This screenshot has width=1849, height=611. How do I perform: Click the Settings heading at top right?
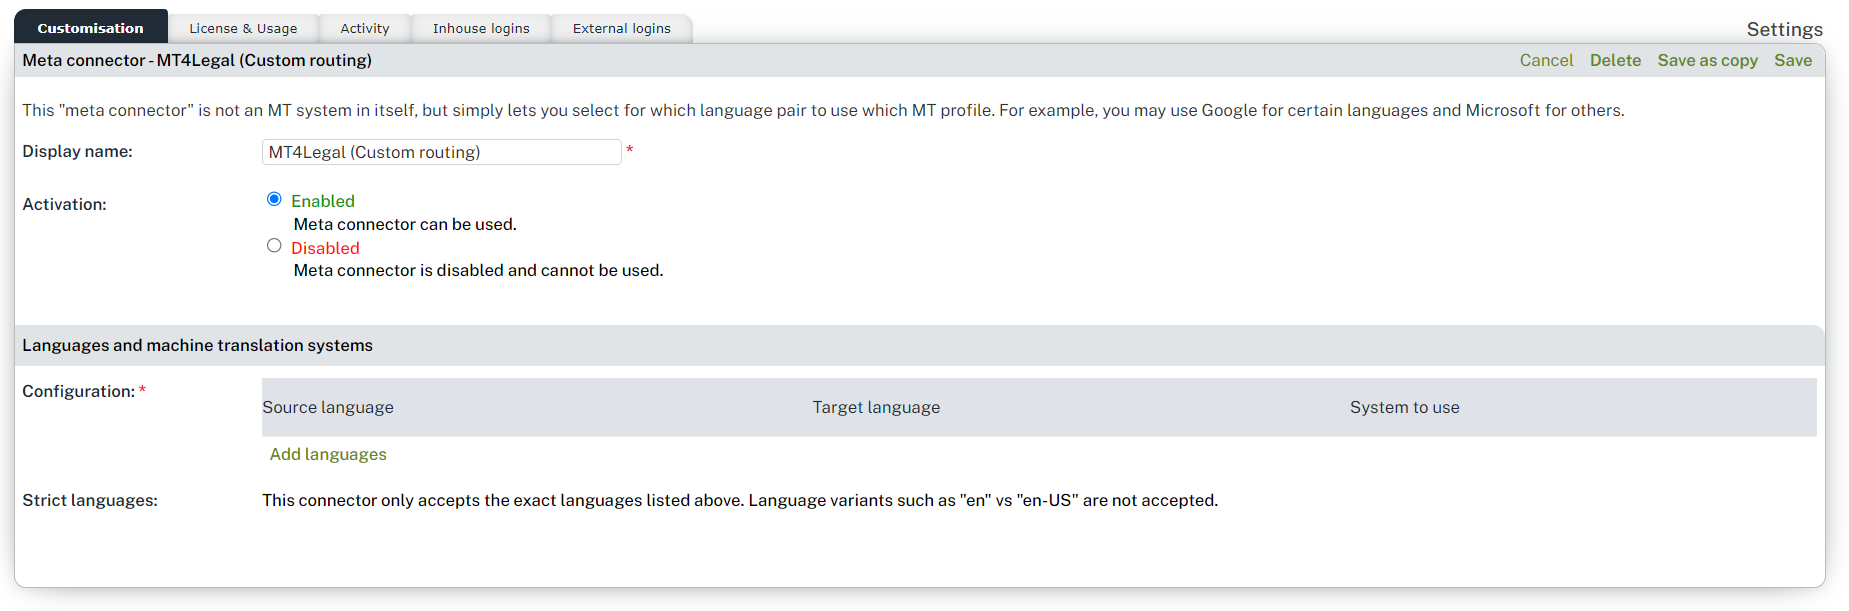(1784, 29)
